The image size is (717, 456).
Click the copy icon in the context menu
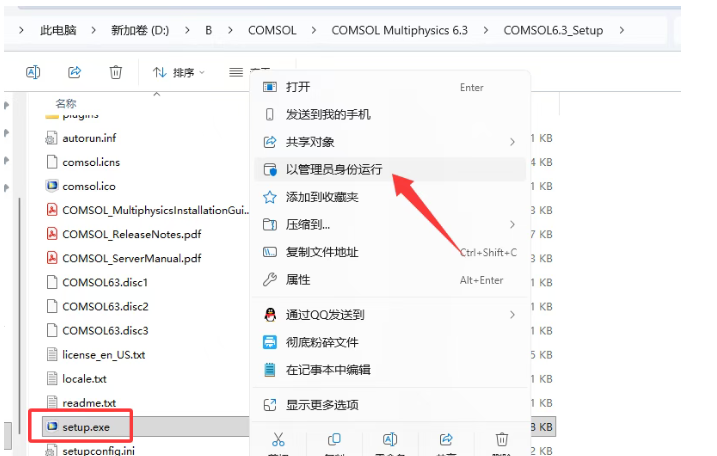pos(334,440)
